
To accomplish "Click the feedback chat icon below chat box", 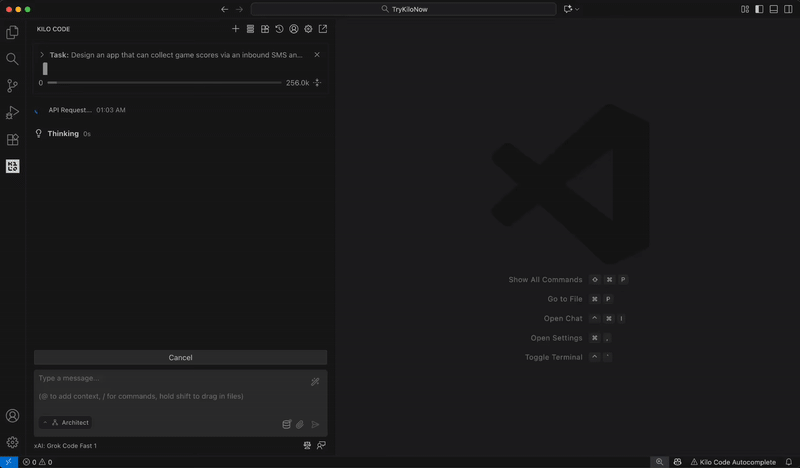I will tap(321, 446).
